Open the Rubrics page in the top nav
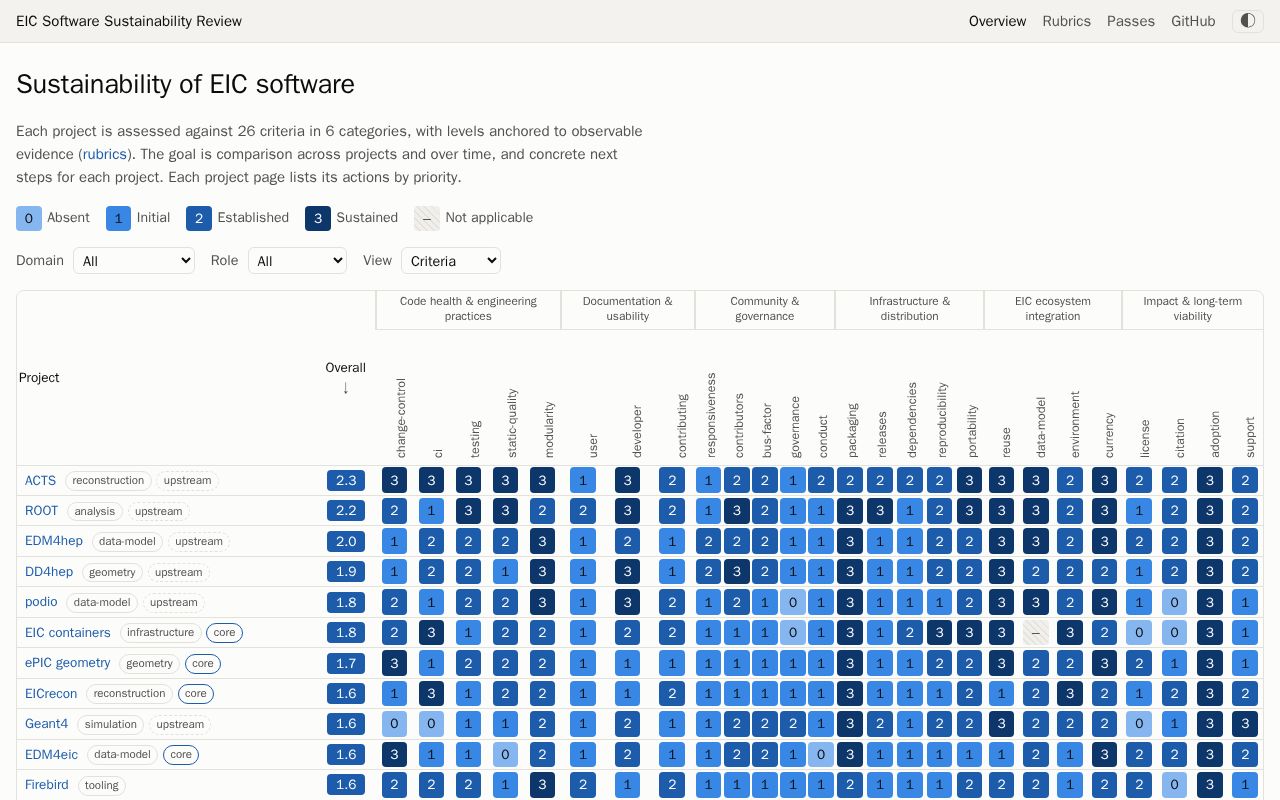The width and height of the screenshot is (1280, 800). pyautogui.click(x=1066, y=21)
